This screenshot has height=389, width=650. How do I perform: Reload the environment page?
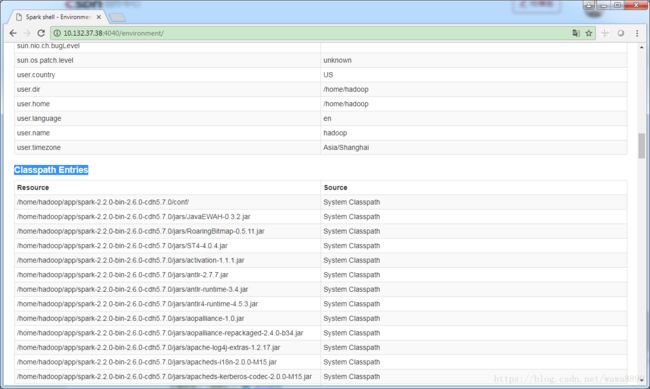(x=41, y=33)
